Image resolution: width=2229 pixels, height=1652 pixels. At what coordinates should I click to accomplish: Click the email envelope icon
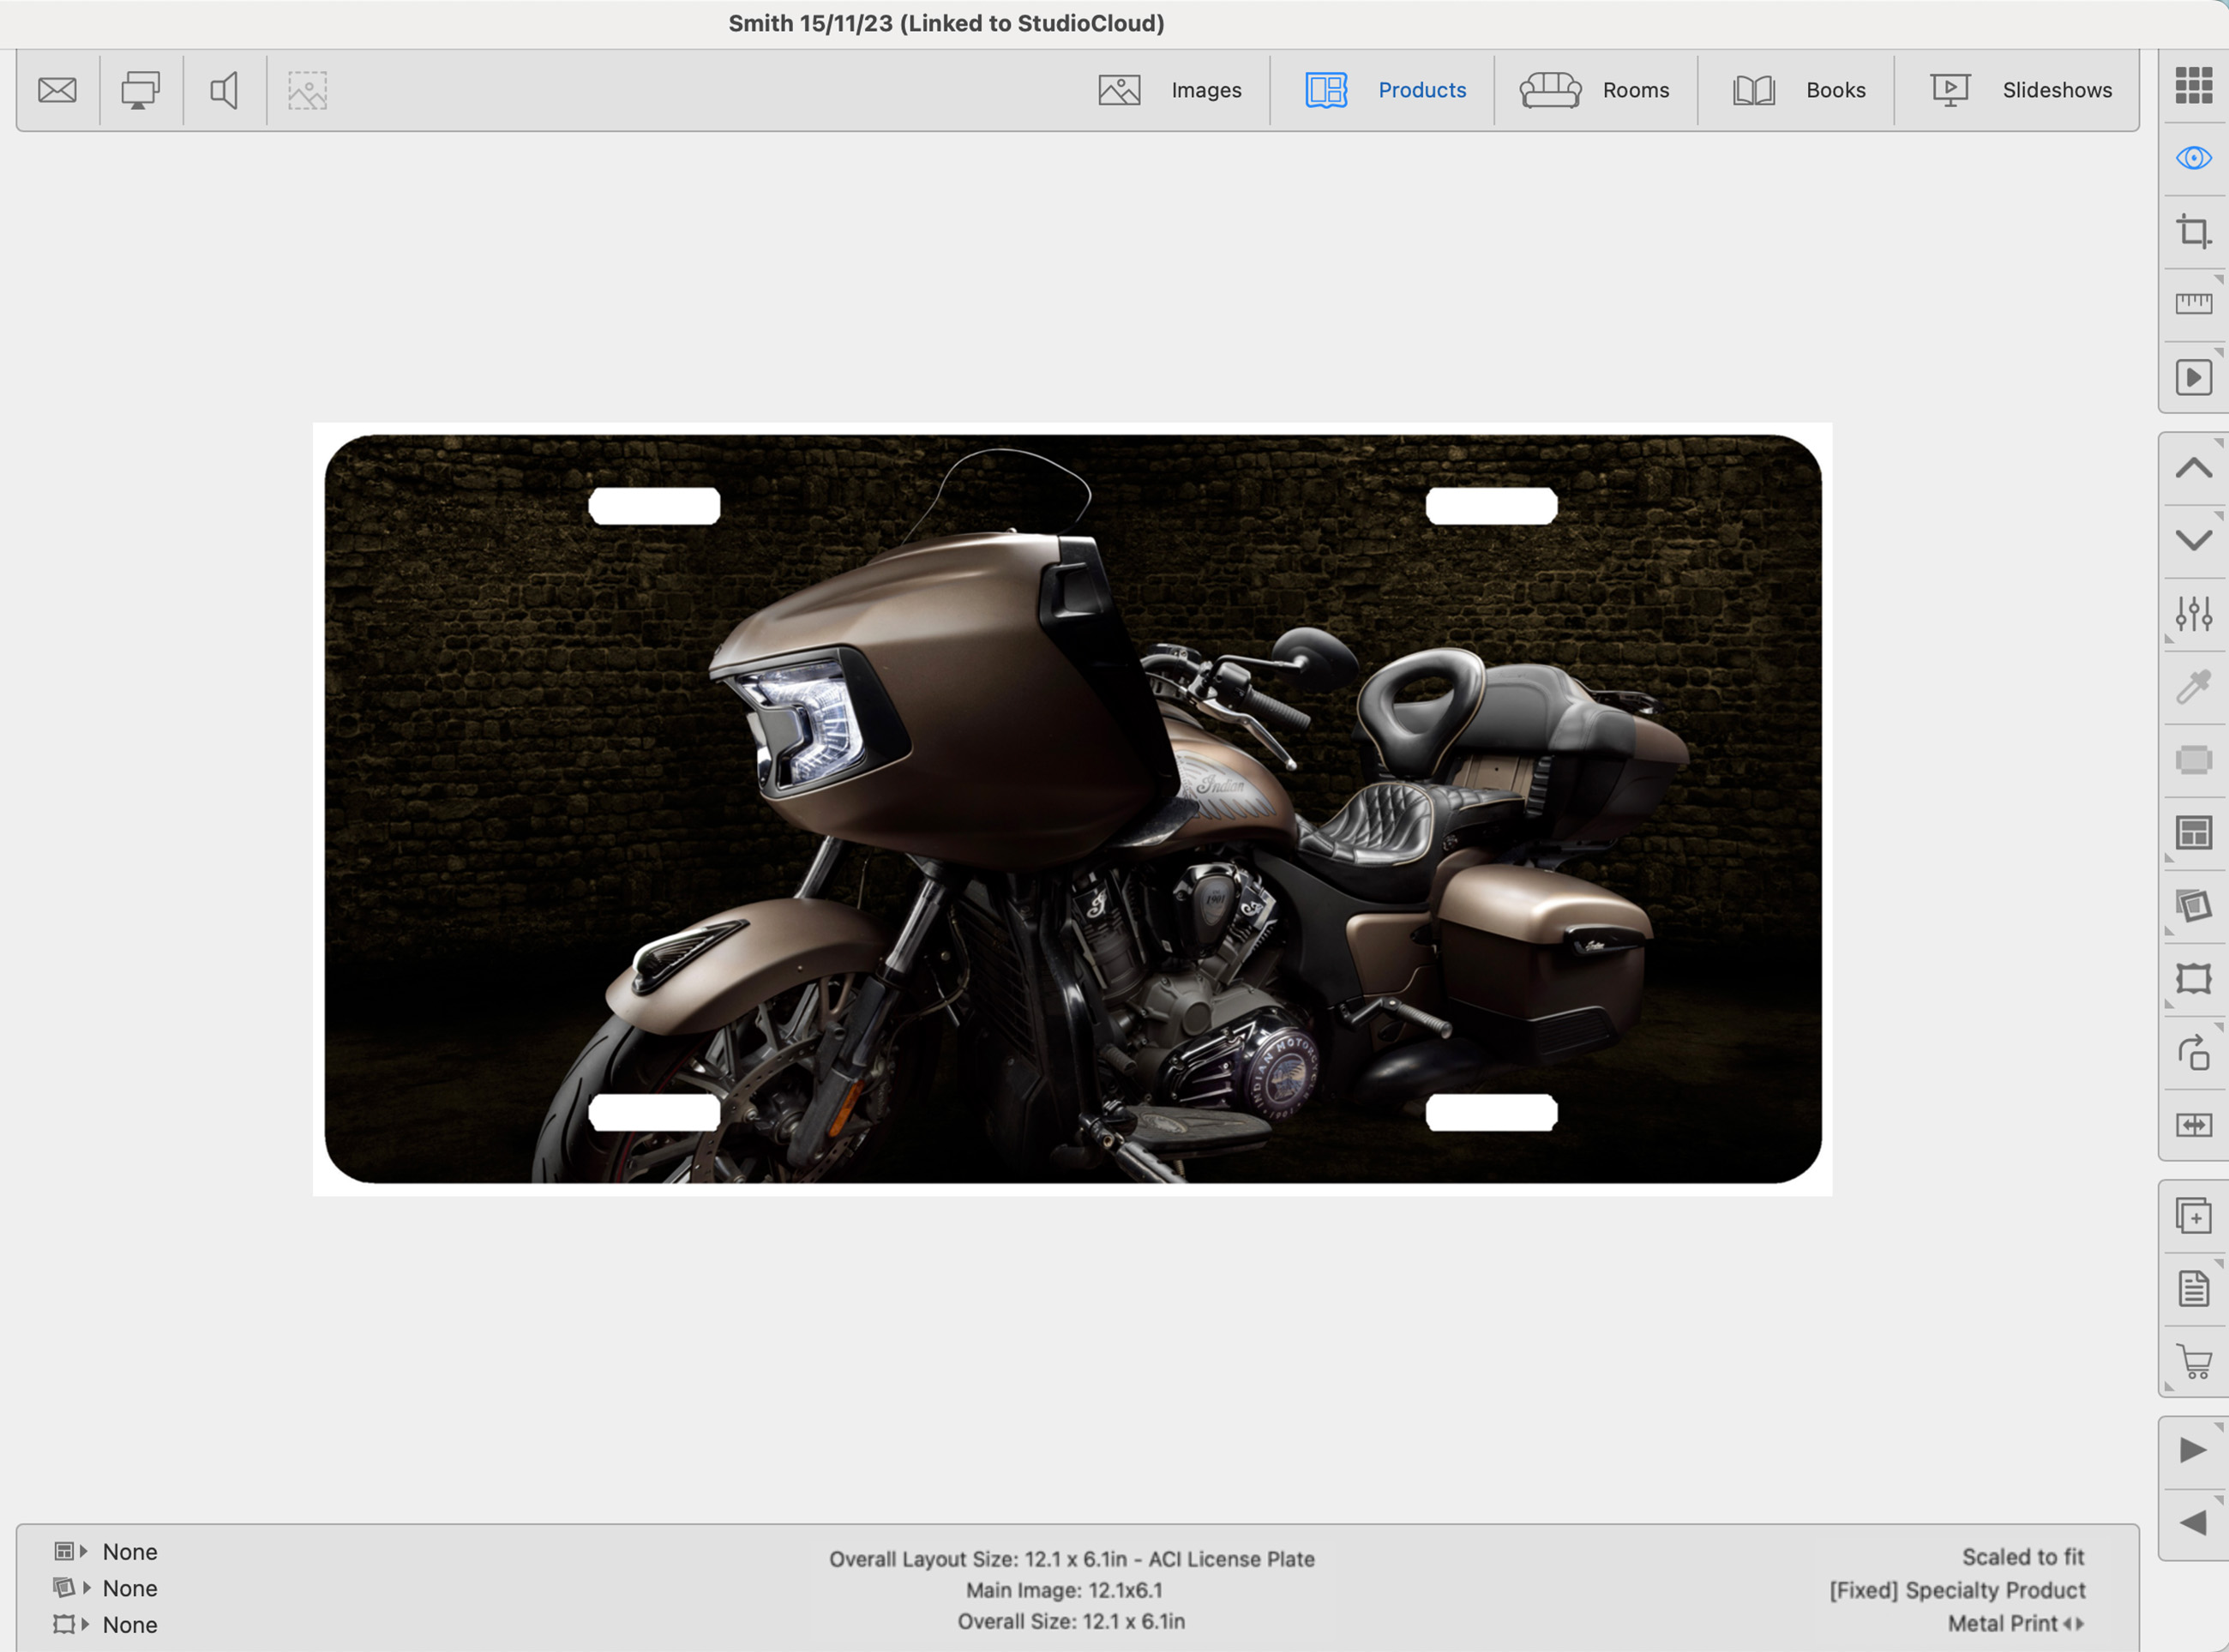57,90
